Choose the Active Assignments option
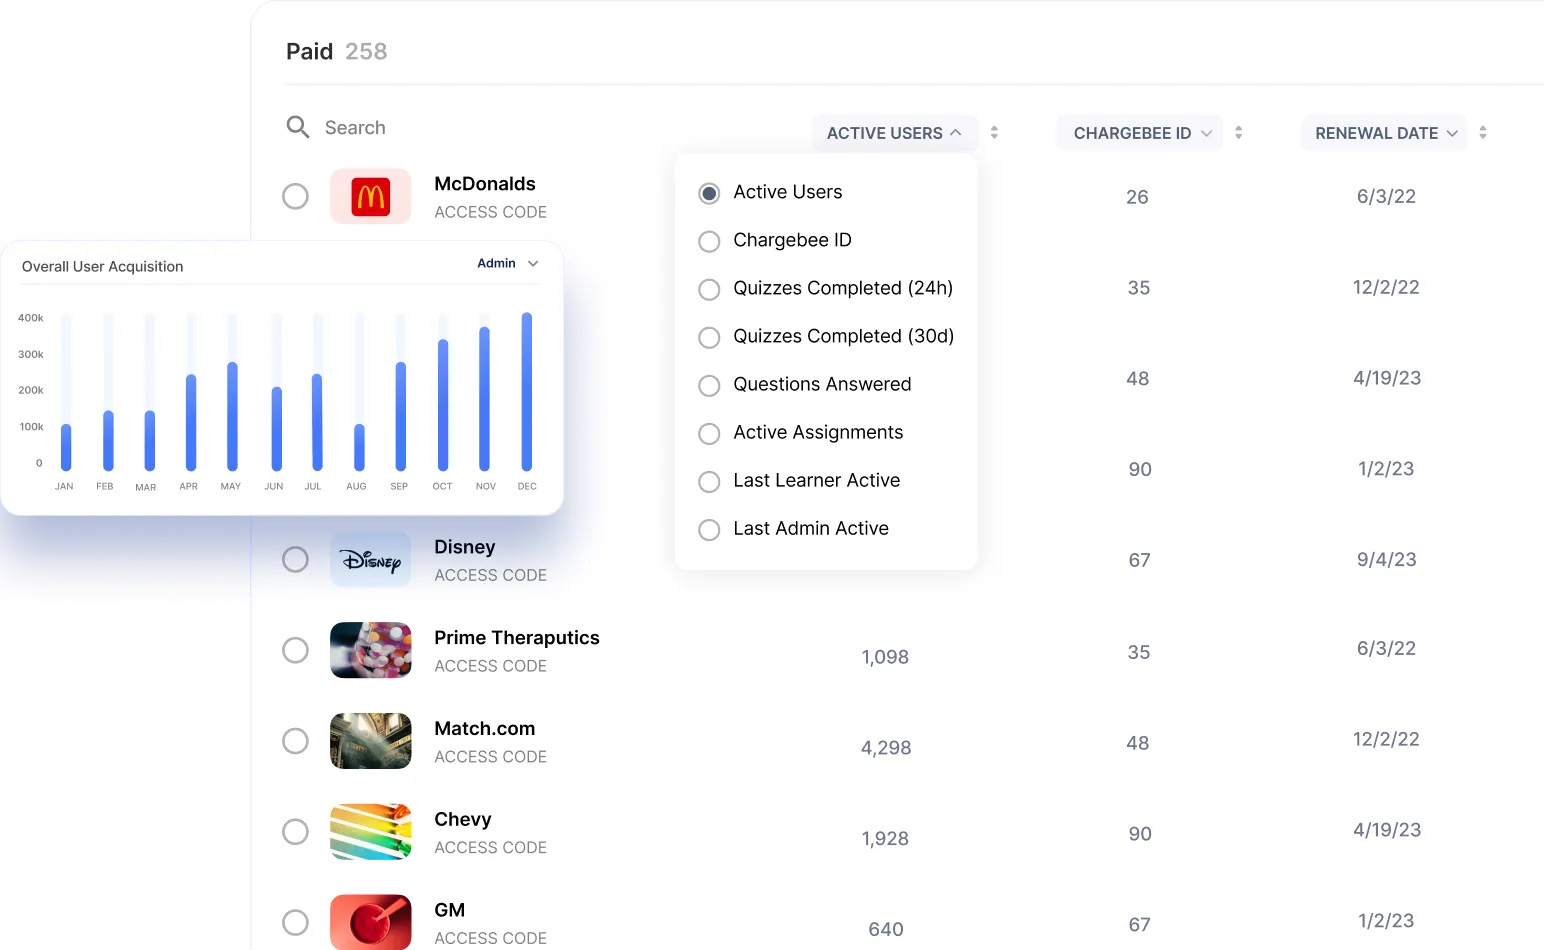Image resolution: width=1544 pixels, height=950 pixels. [709, 433]
